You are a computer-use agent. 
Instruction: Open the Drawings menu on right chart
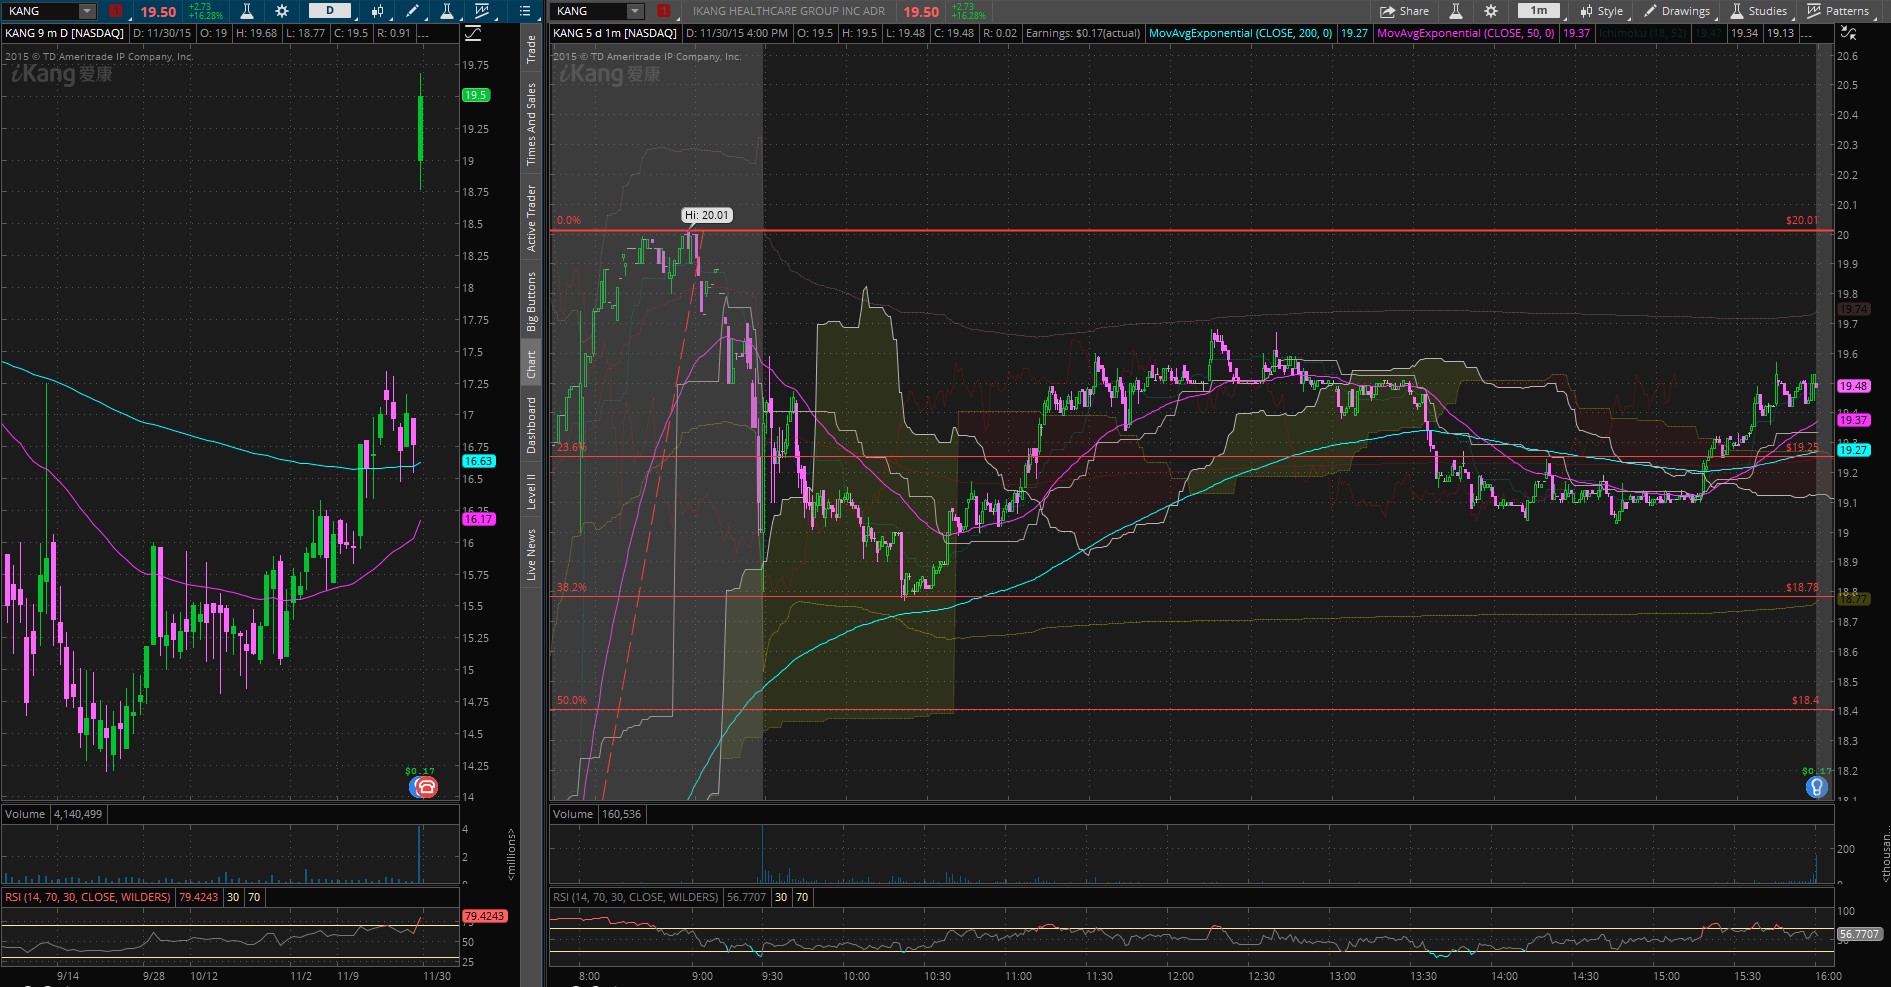point(1677,11)
